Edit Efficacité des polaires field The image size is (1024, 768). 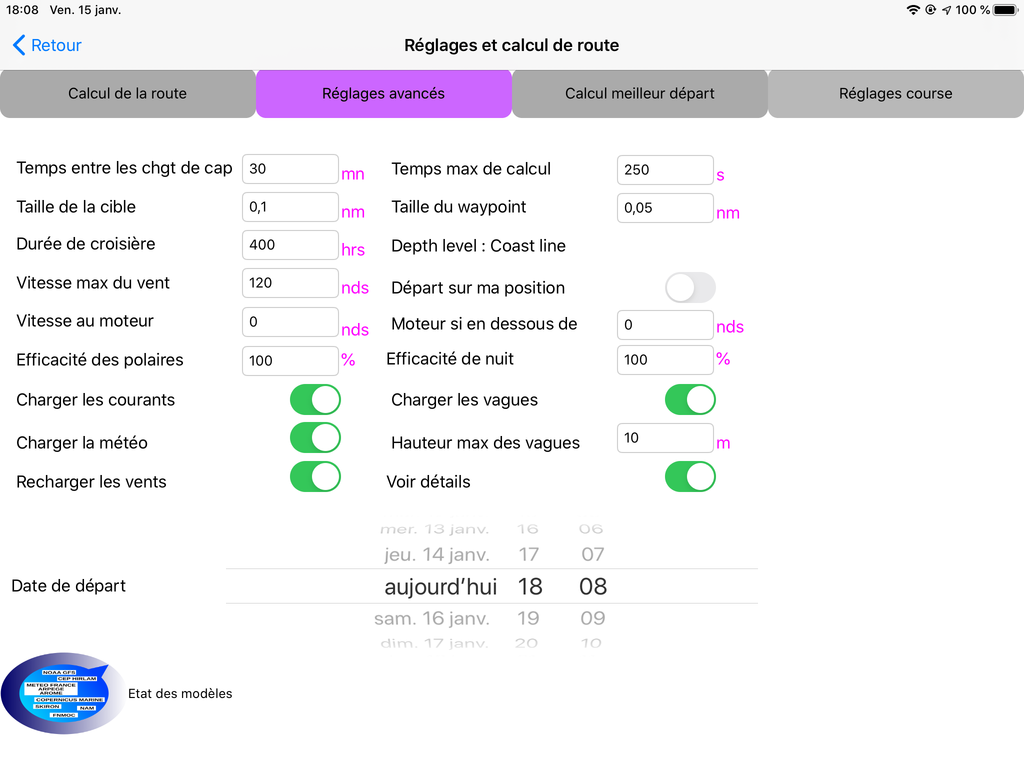tap(290, 360)
